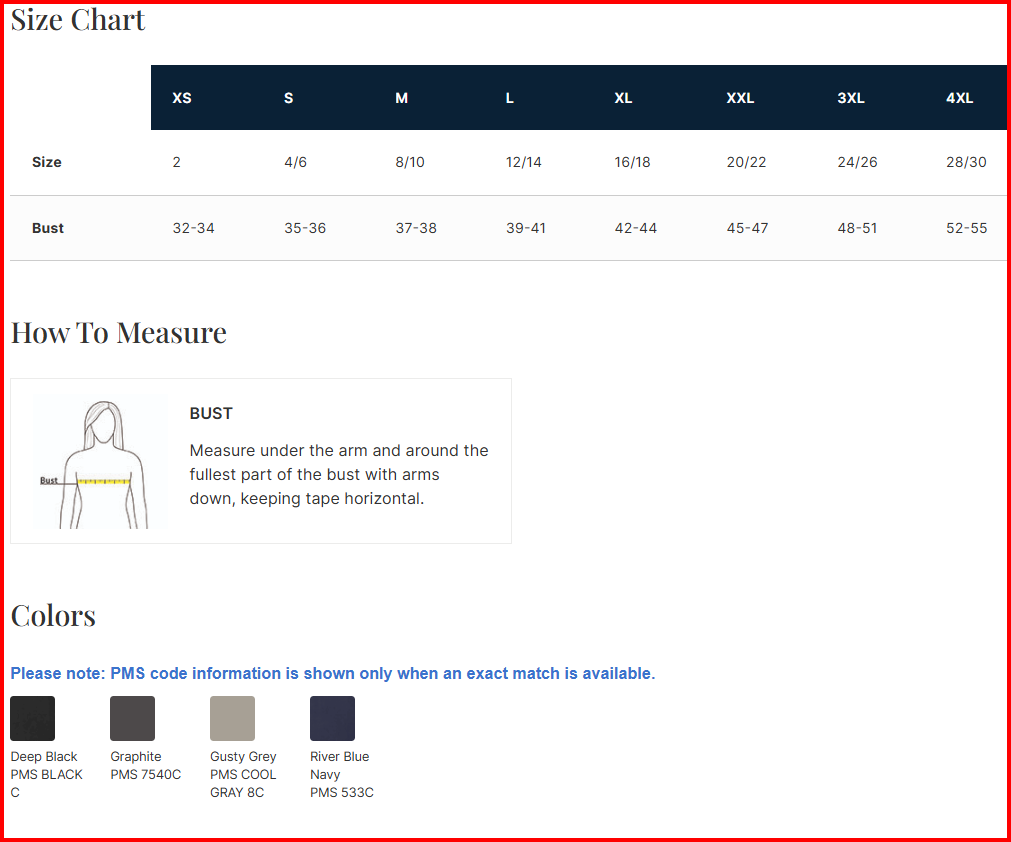Click the XL column header
The height and width of the screenshot is (842, 1011).
coord(623,98)
